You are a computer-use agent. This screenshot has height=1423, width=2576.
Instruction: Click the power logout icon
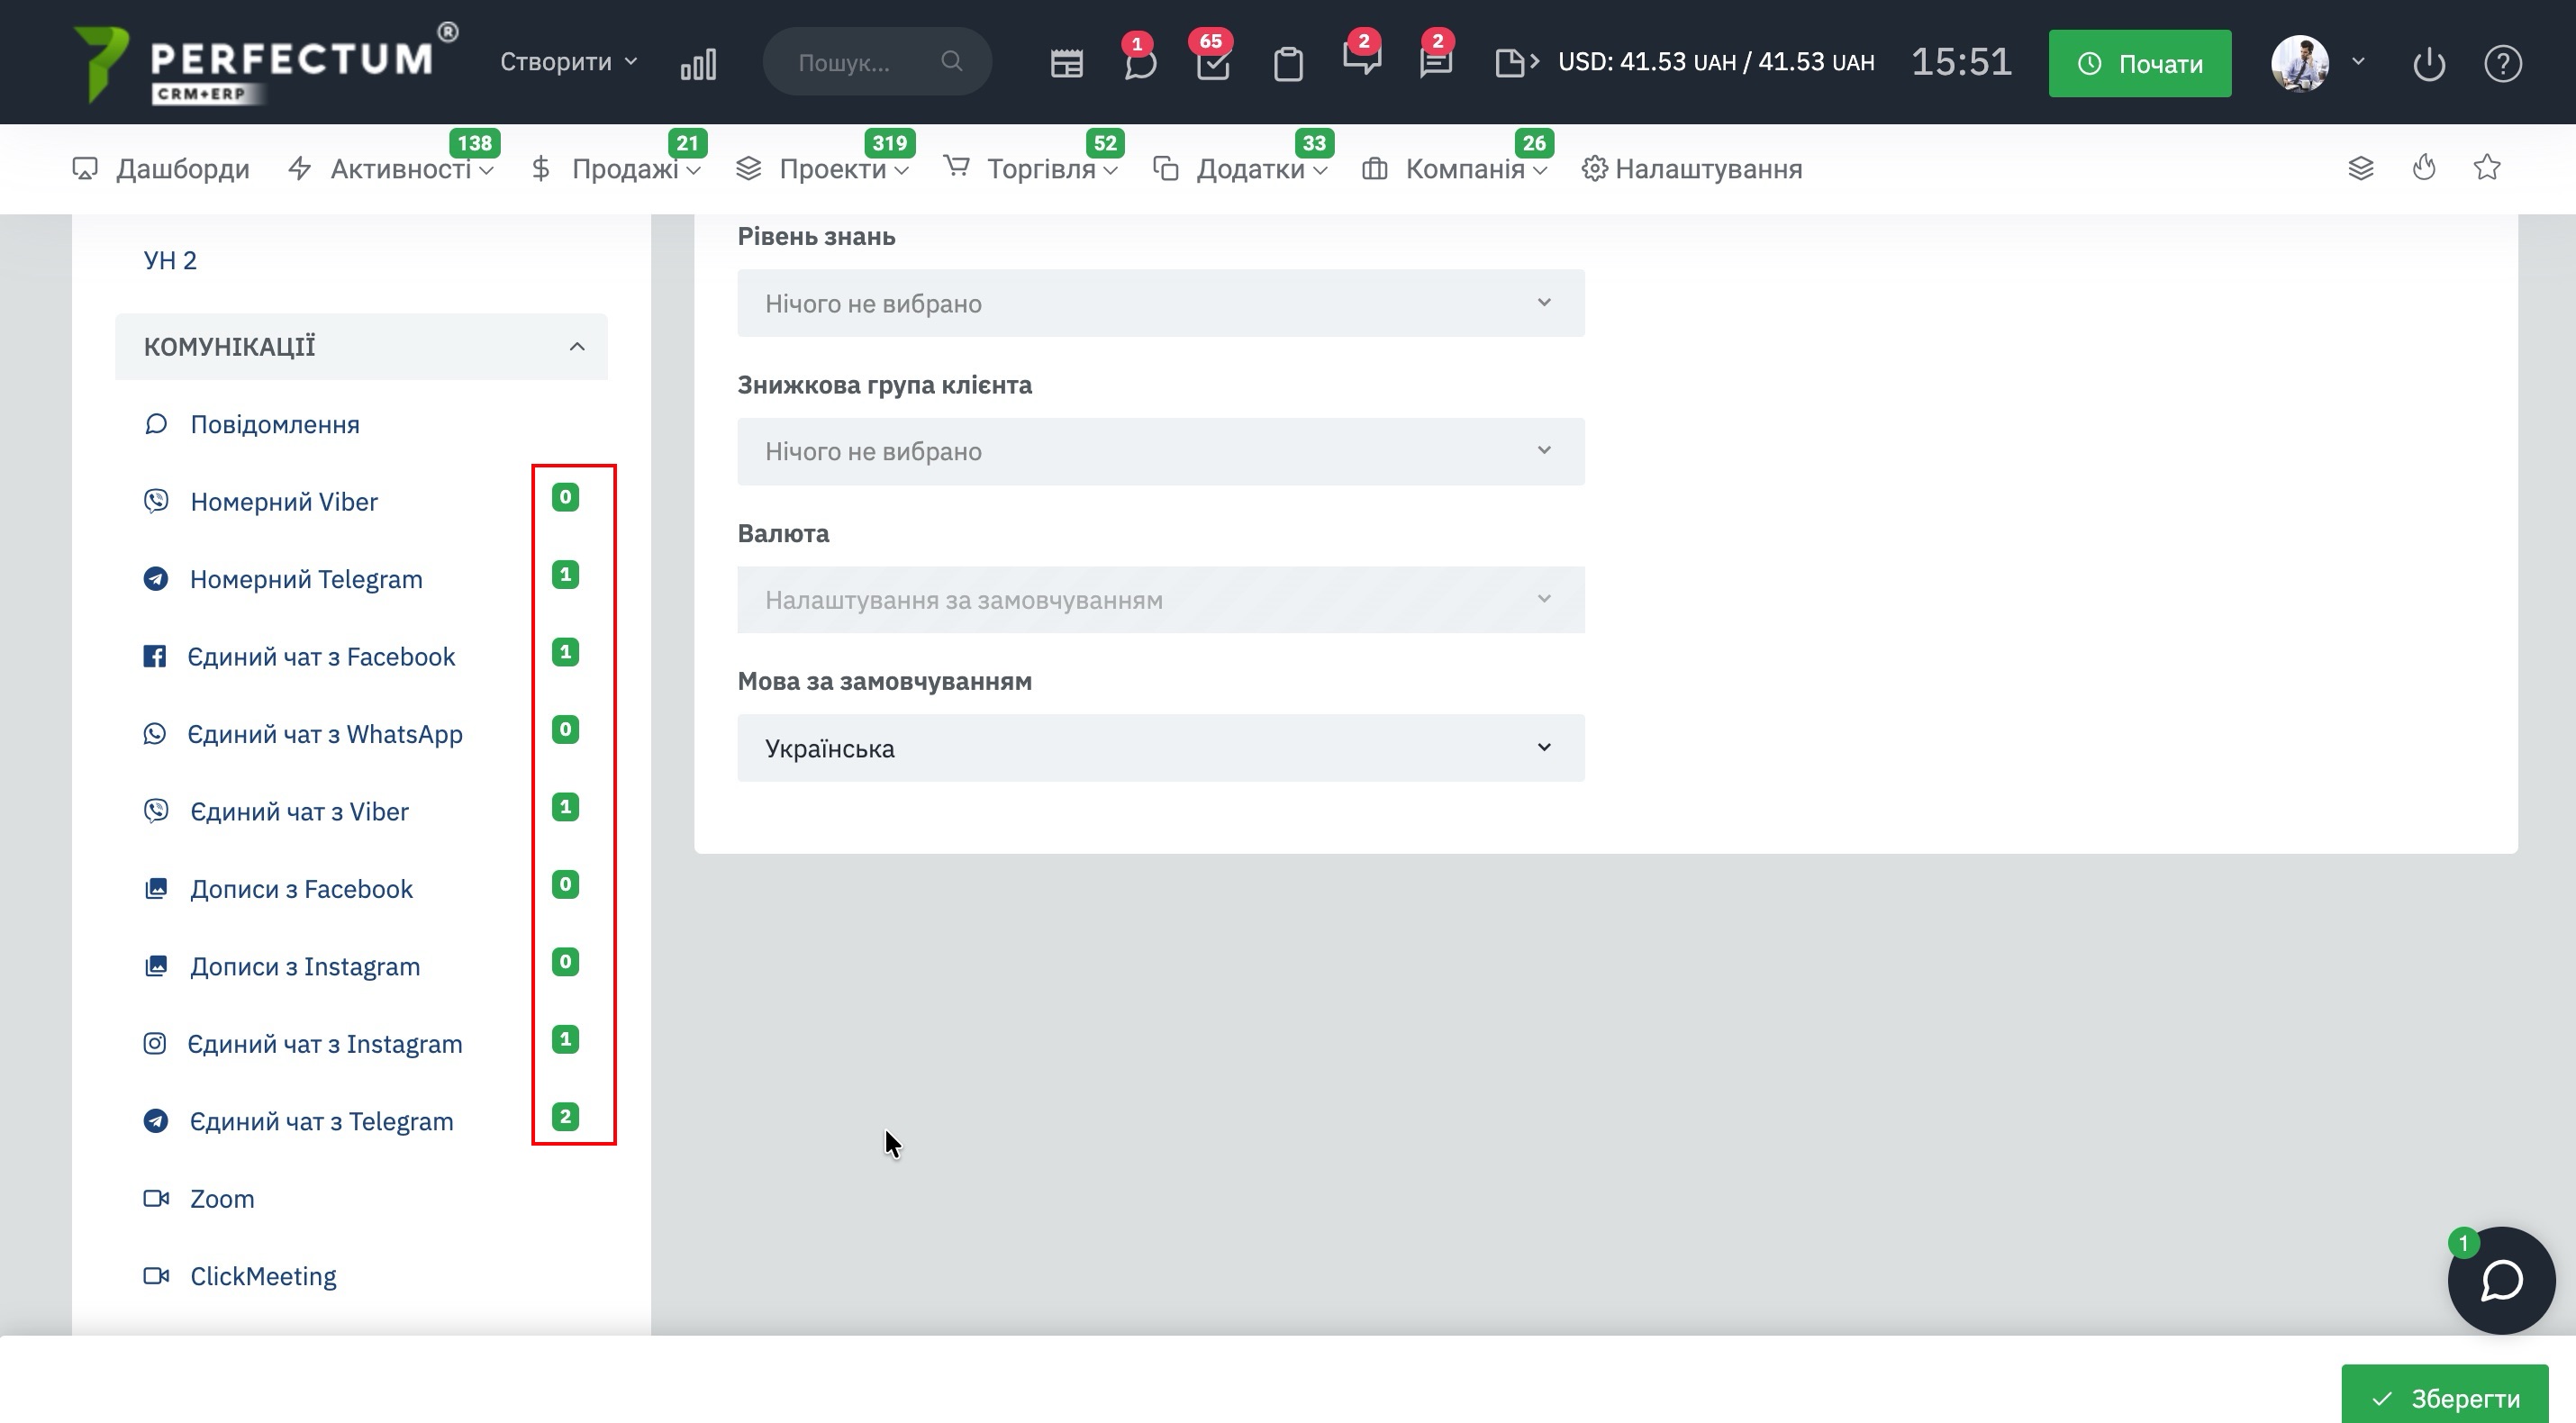click(2428, 65)
